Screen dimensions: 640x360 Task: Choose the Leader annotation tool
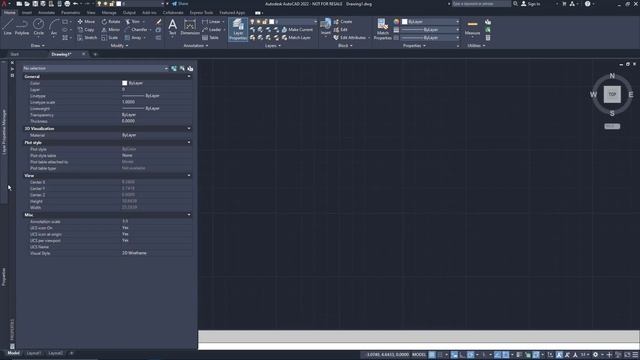(x=211, y=30)
